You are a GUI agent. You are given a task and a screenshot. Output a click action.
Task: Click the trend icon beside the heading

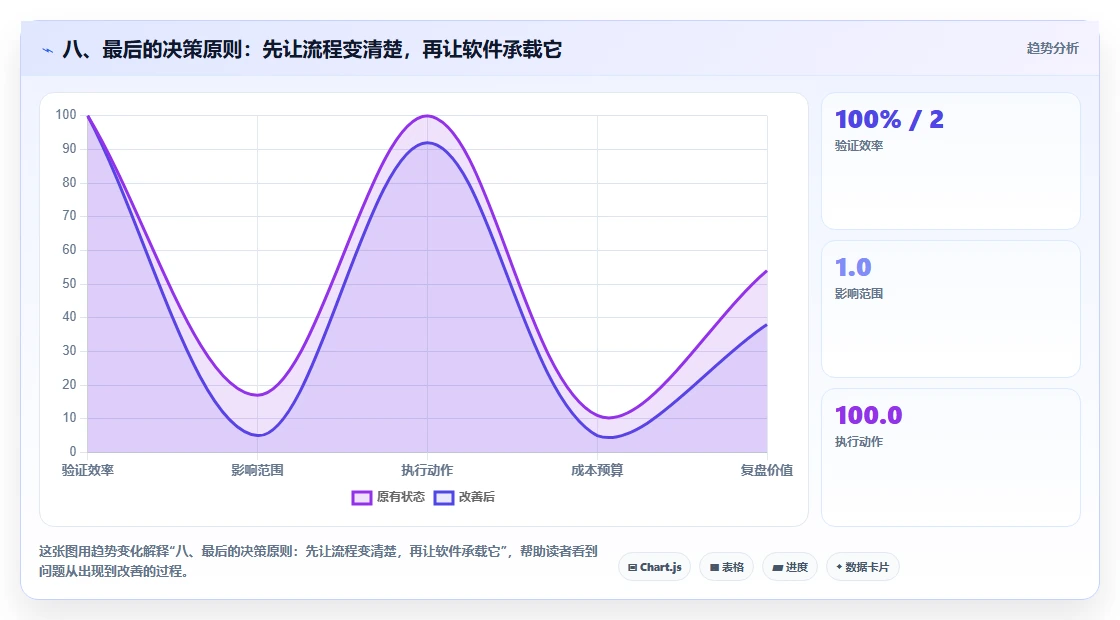(48, 50)
